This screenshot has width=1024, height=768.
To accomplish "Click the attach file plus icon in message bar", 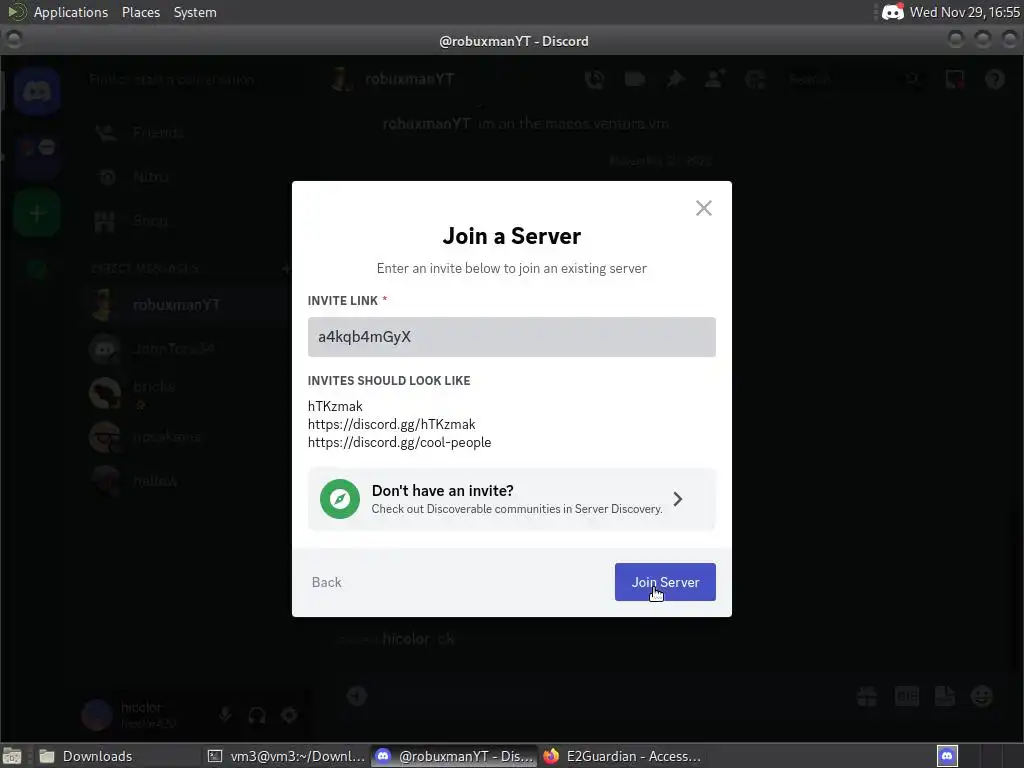I will click(x=357, y=696).
